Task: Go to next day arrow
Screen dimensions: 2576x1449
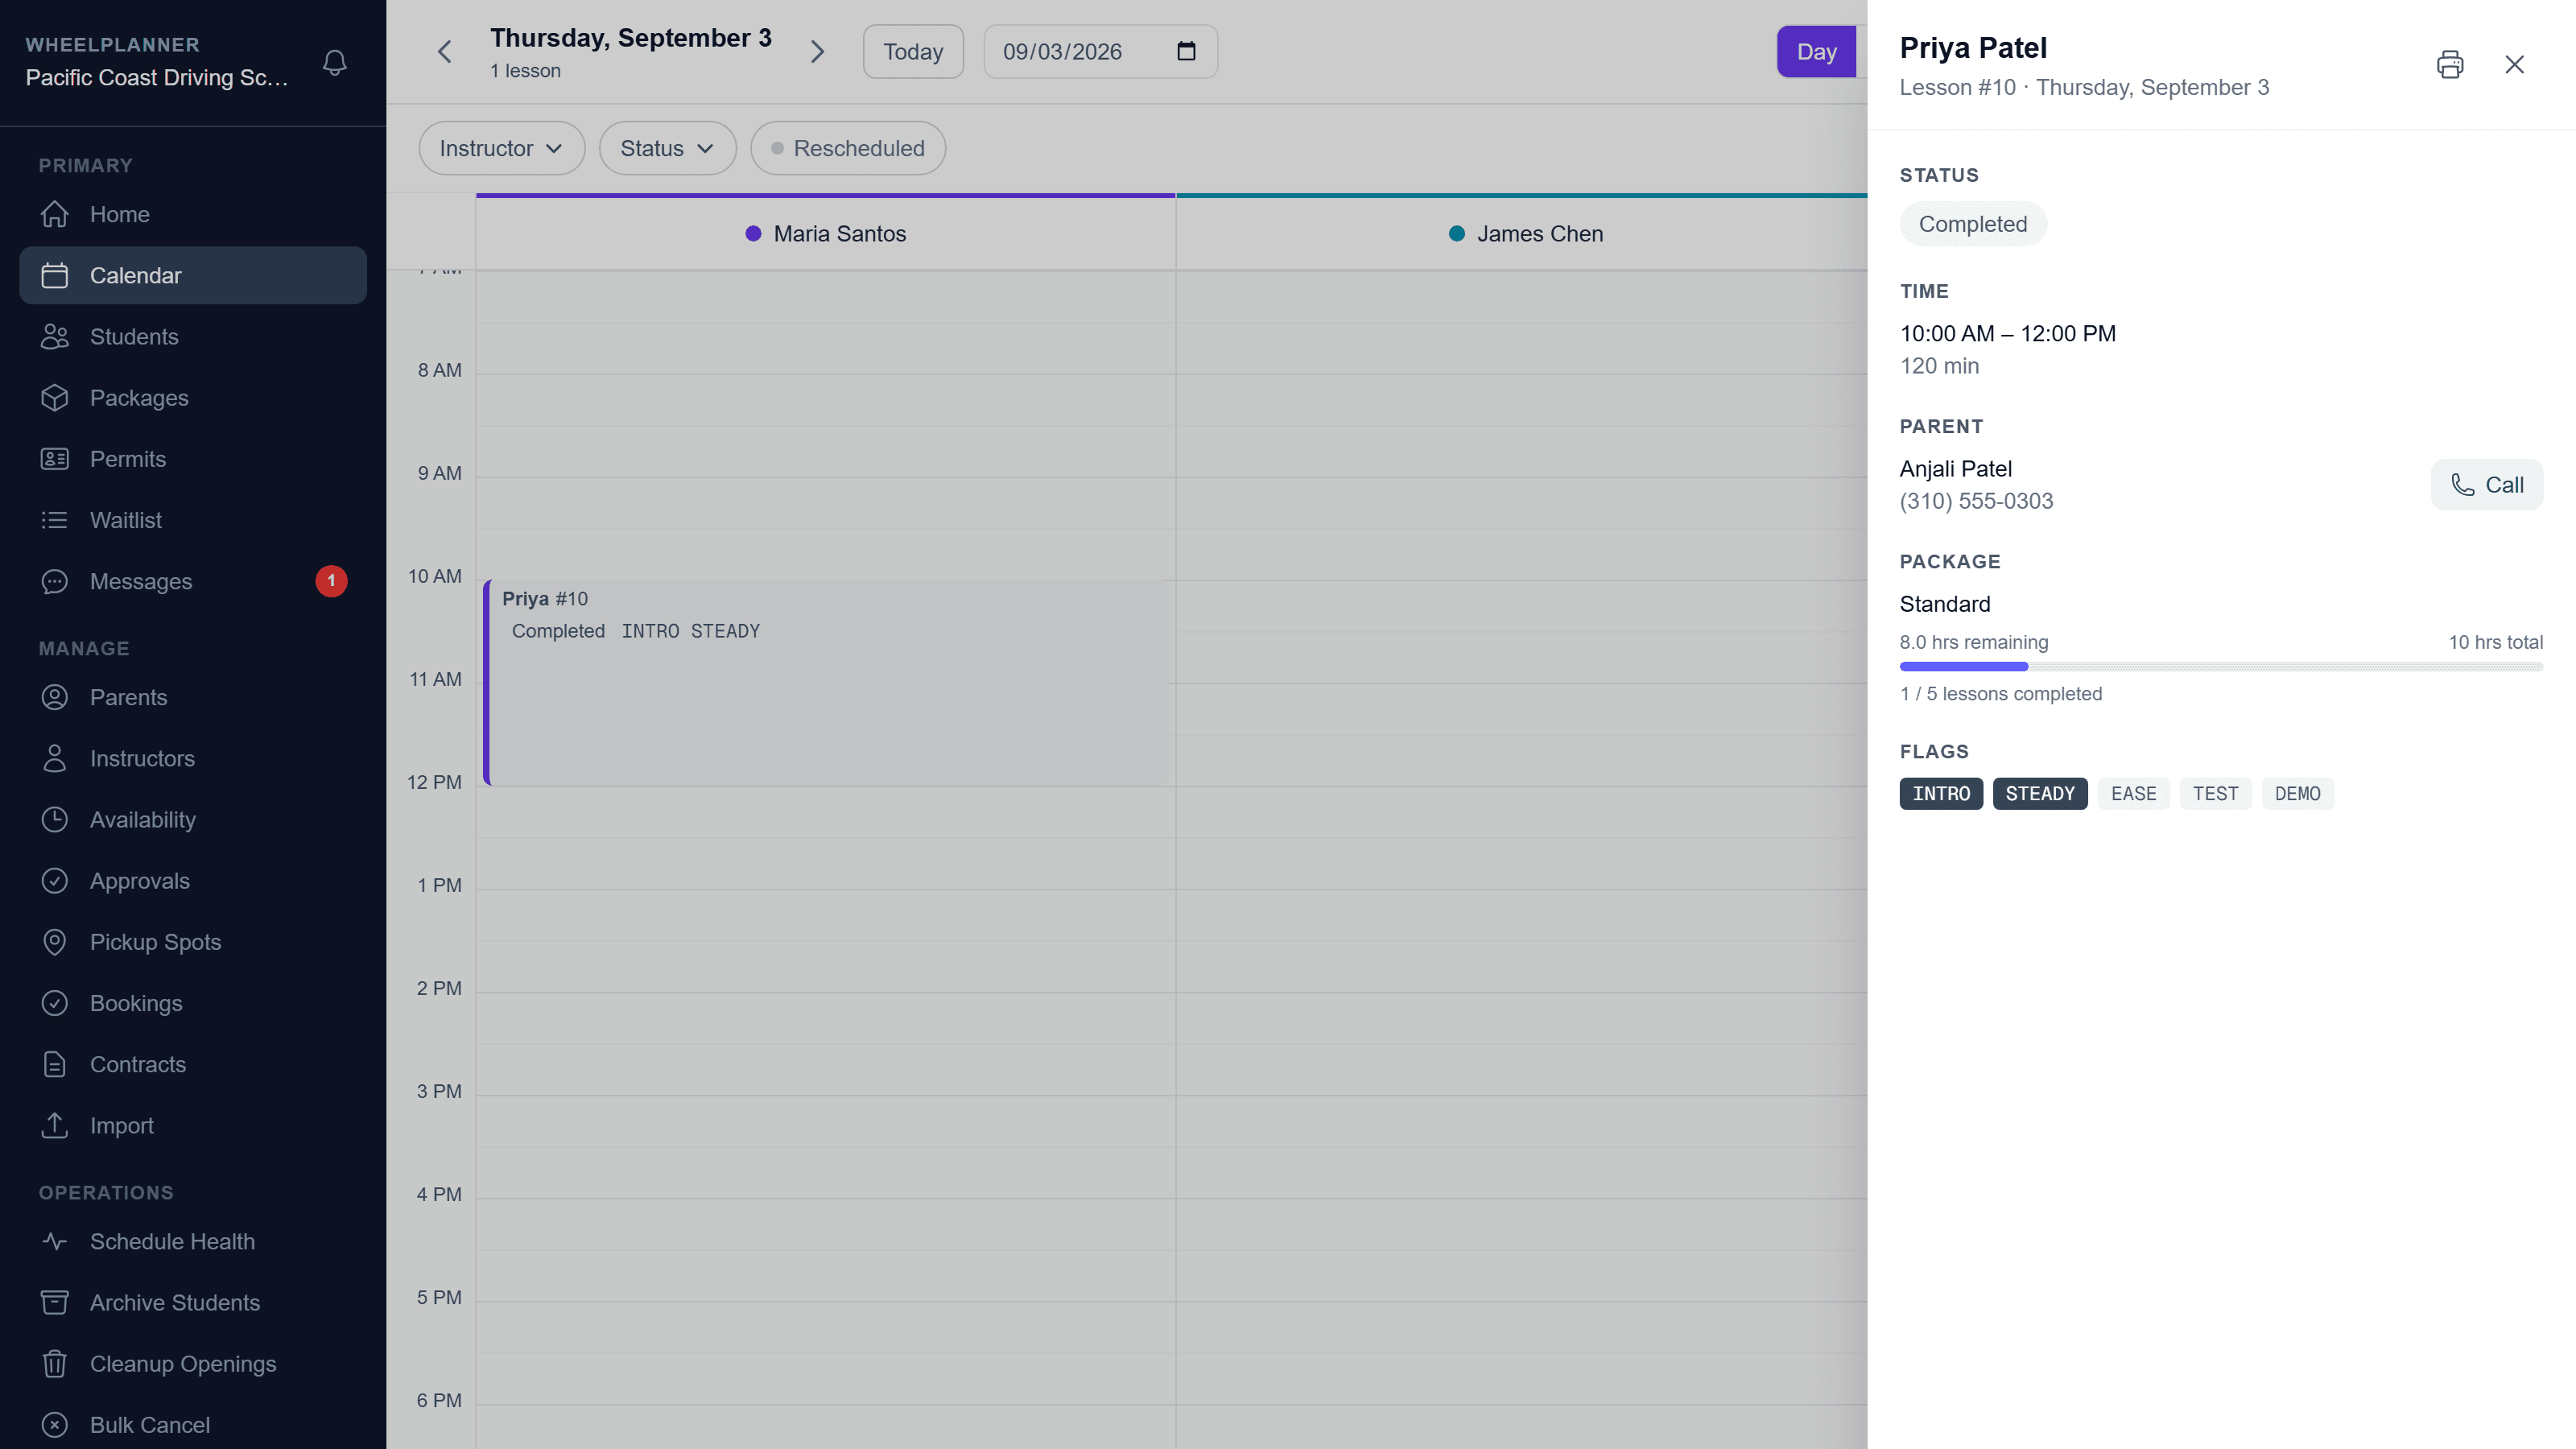Action: click(817, 51)
